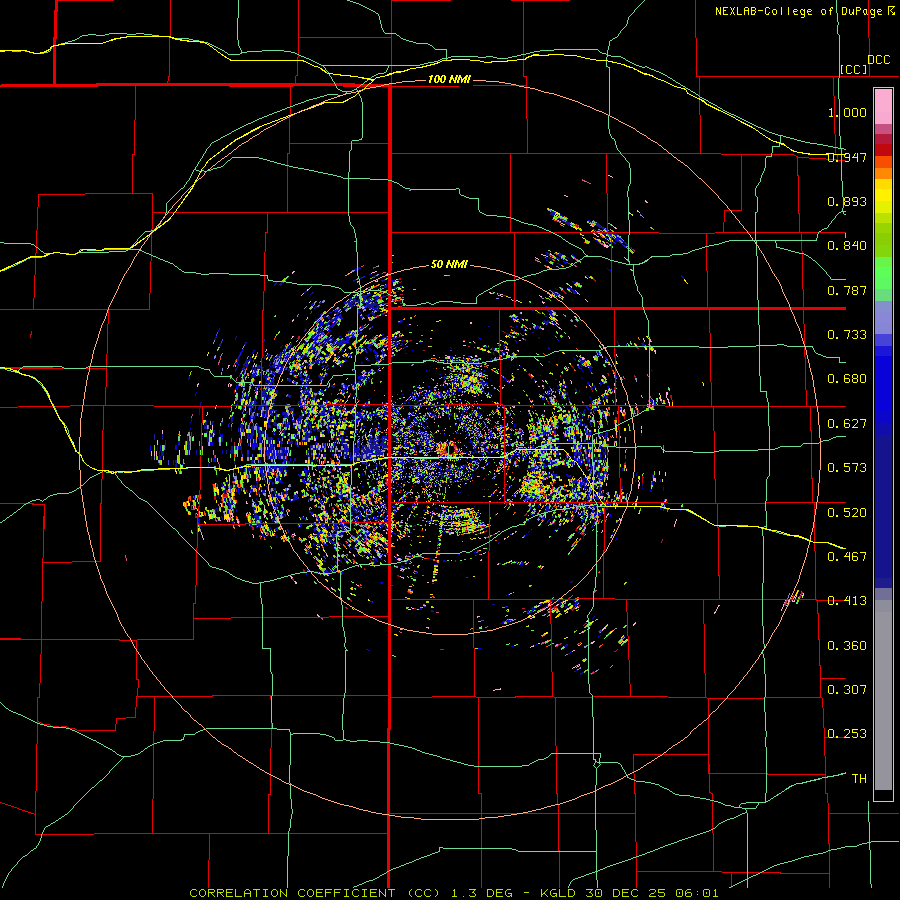Click the 0.627 scale value

(847, 424)
